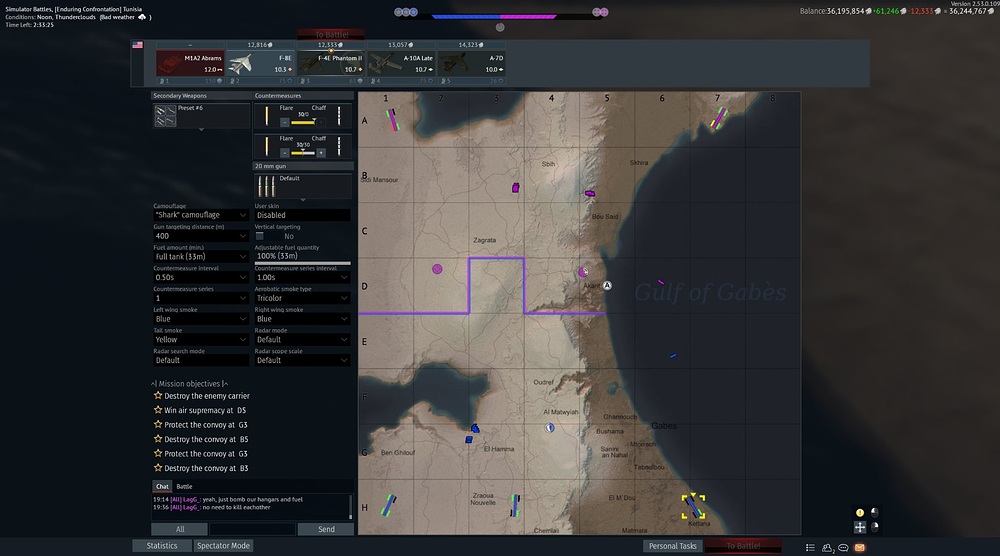Viewport: 1000px width, 556px height.
Task: Expand the Aerobatic smoke type dropdown
Action: [x=302, y=298]
